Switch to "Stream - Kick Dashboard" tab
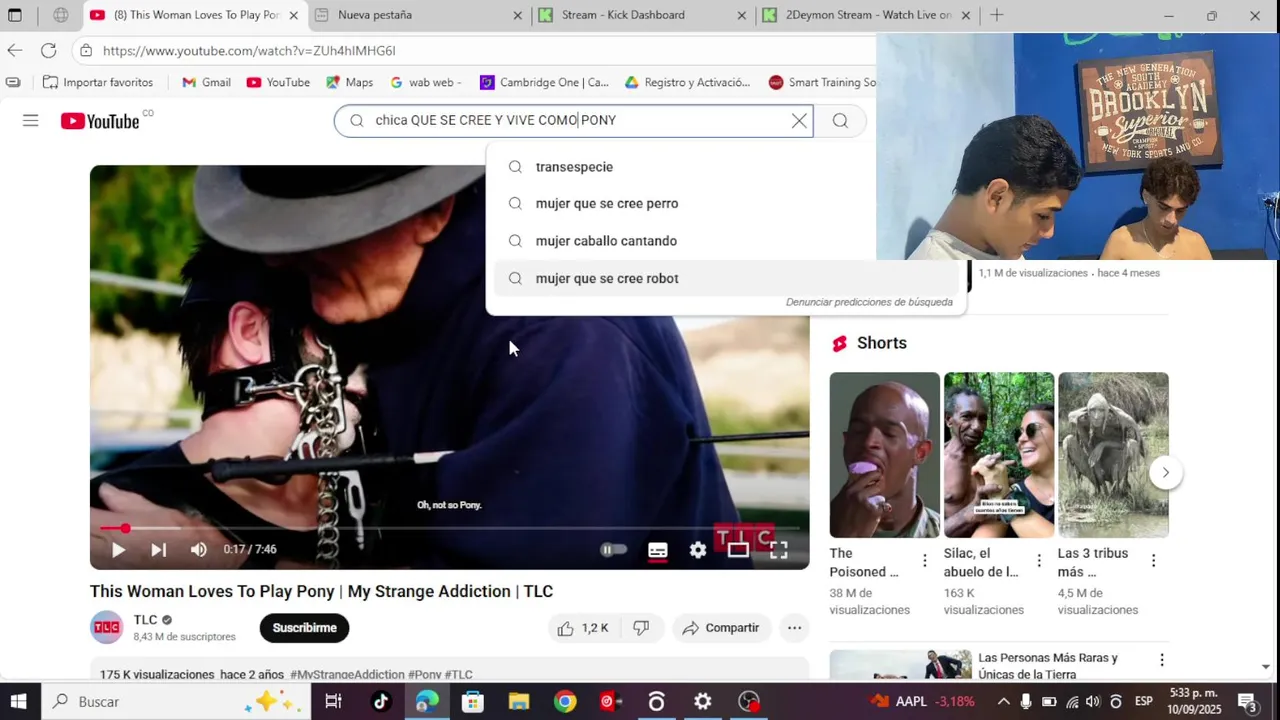The image size is (1280, 720). [642, 15]
